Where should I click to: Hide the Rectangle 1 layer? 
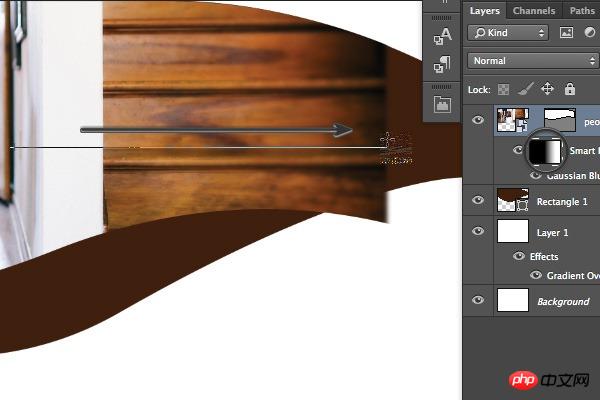(478, 200)
